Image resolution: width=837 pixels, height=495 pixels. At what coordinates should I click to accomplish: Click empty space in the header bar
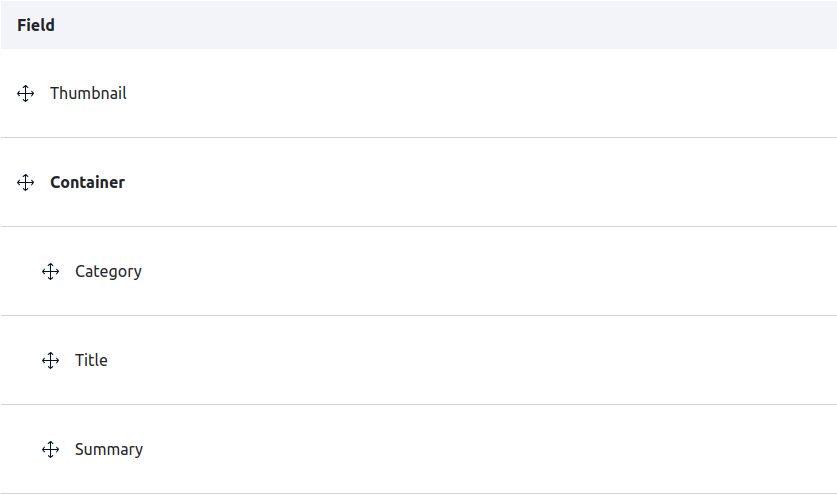[x=450, y=26]
